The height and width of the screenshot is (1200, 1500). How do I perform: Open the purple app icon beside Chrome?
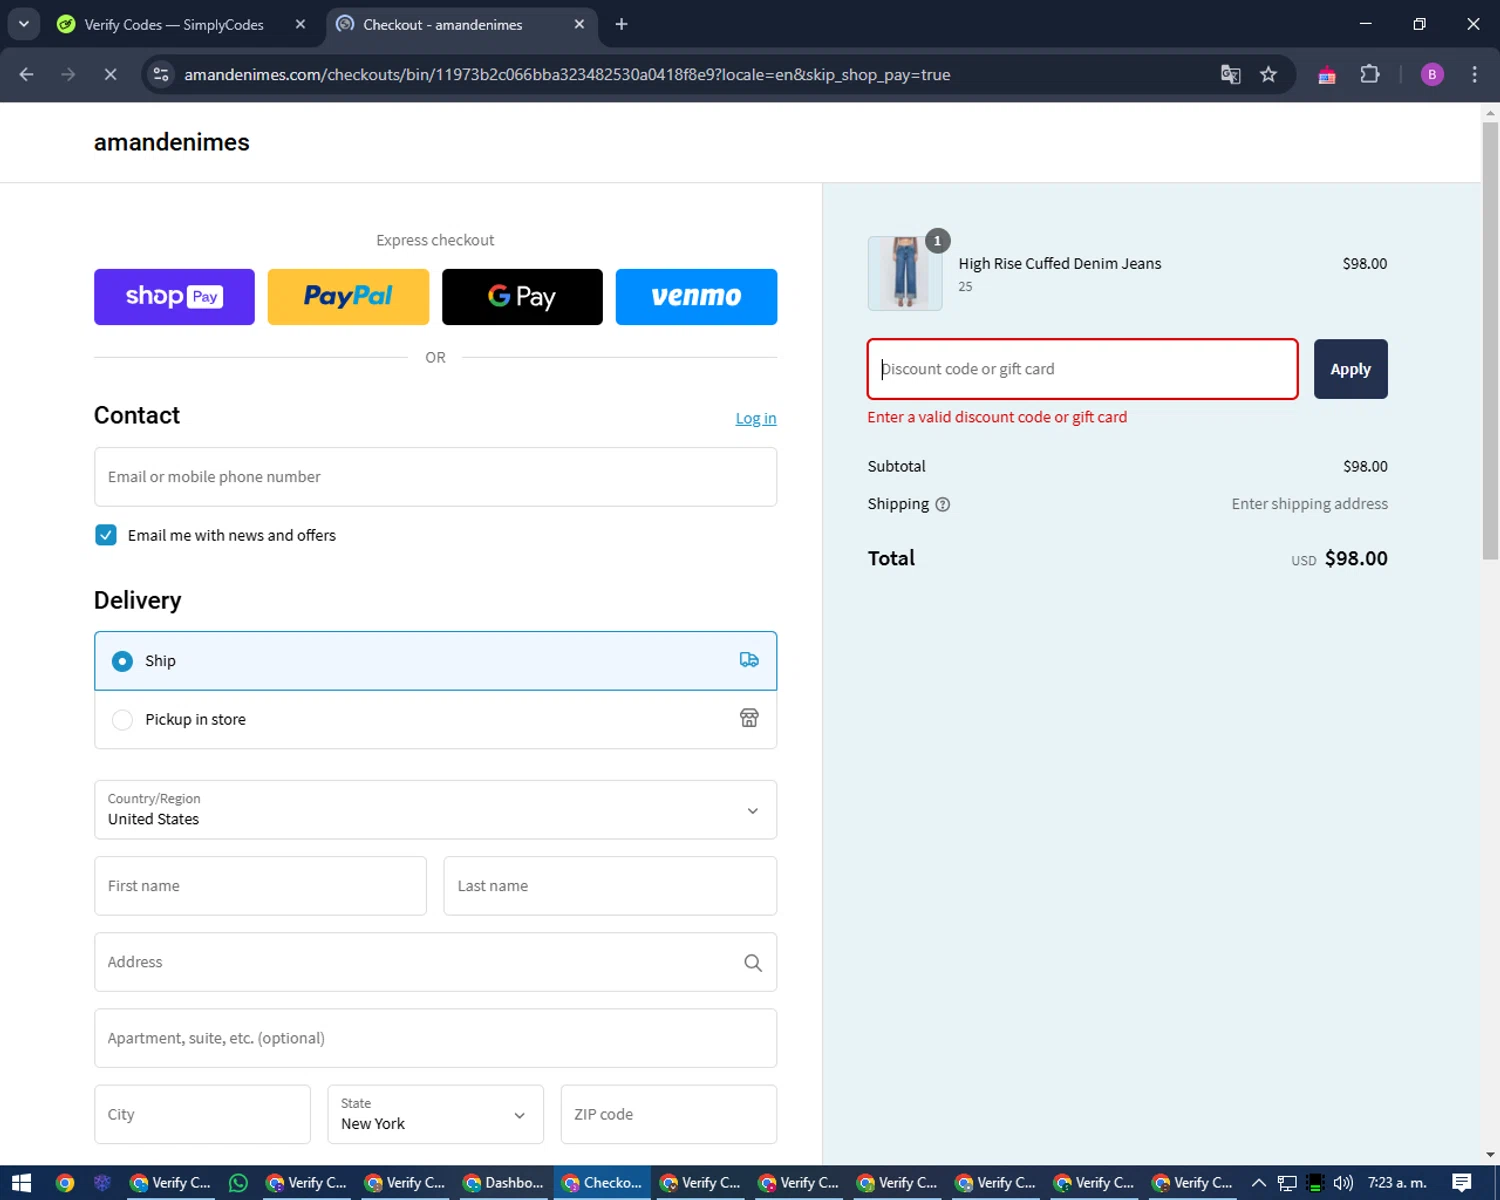click(102, 1183)
